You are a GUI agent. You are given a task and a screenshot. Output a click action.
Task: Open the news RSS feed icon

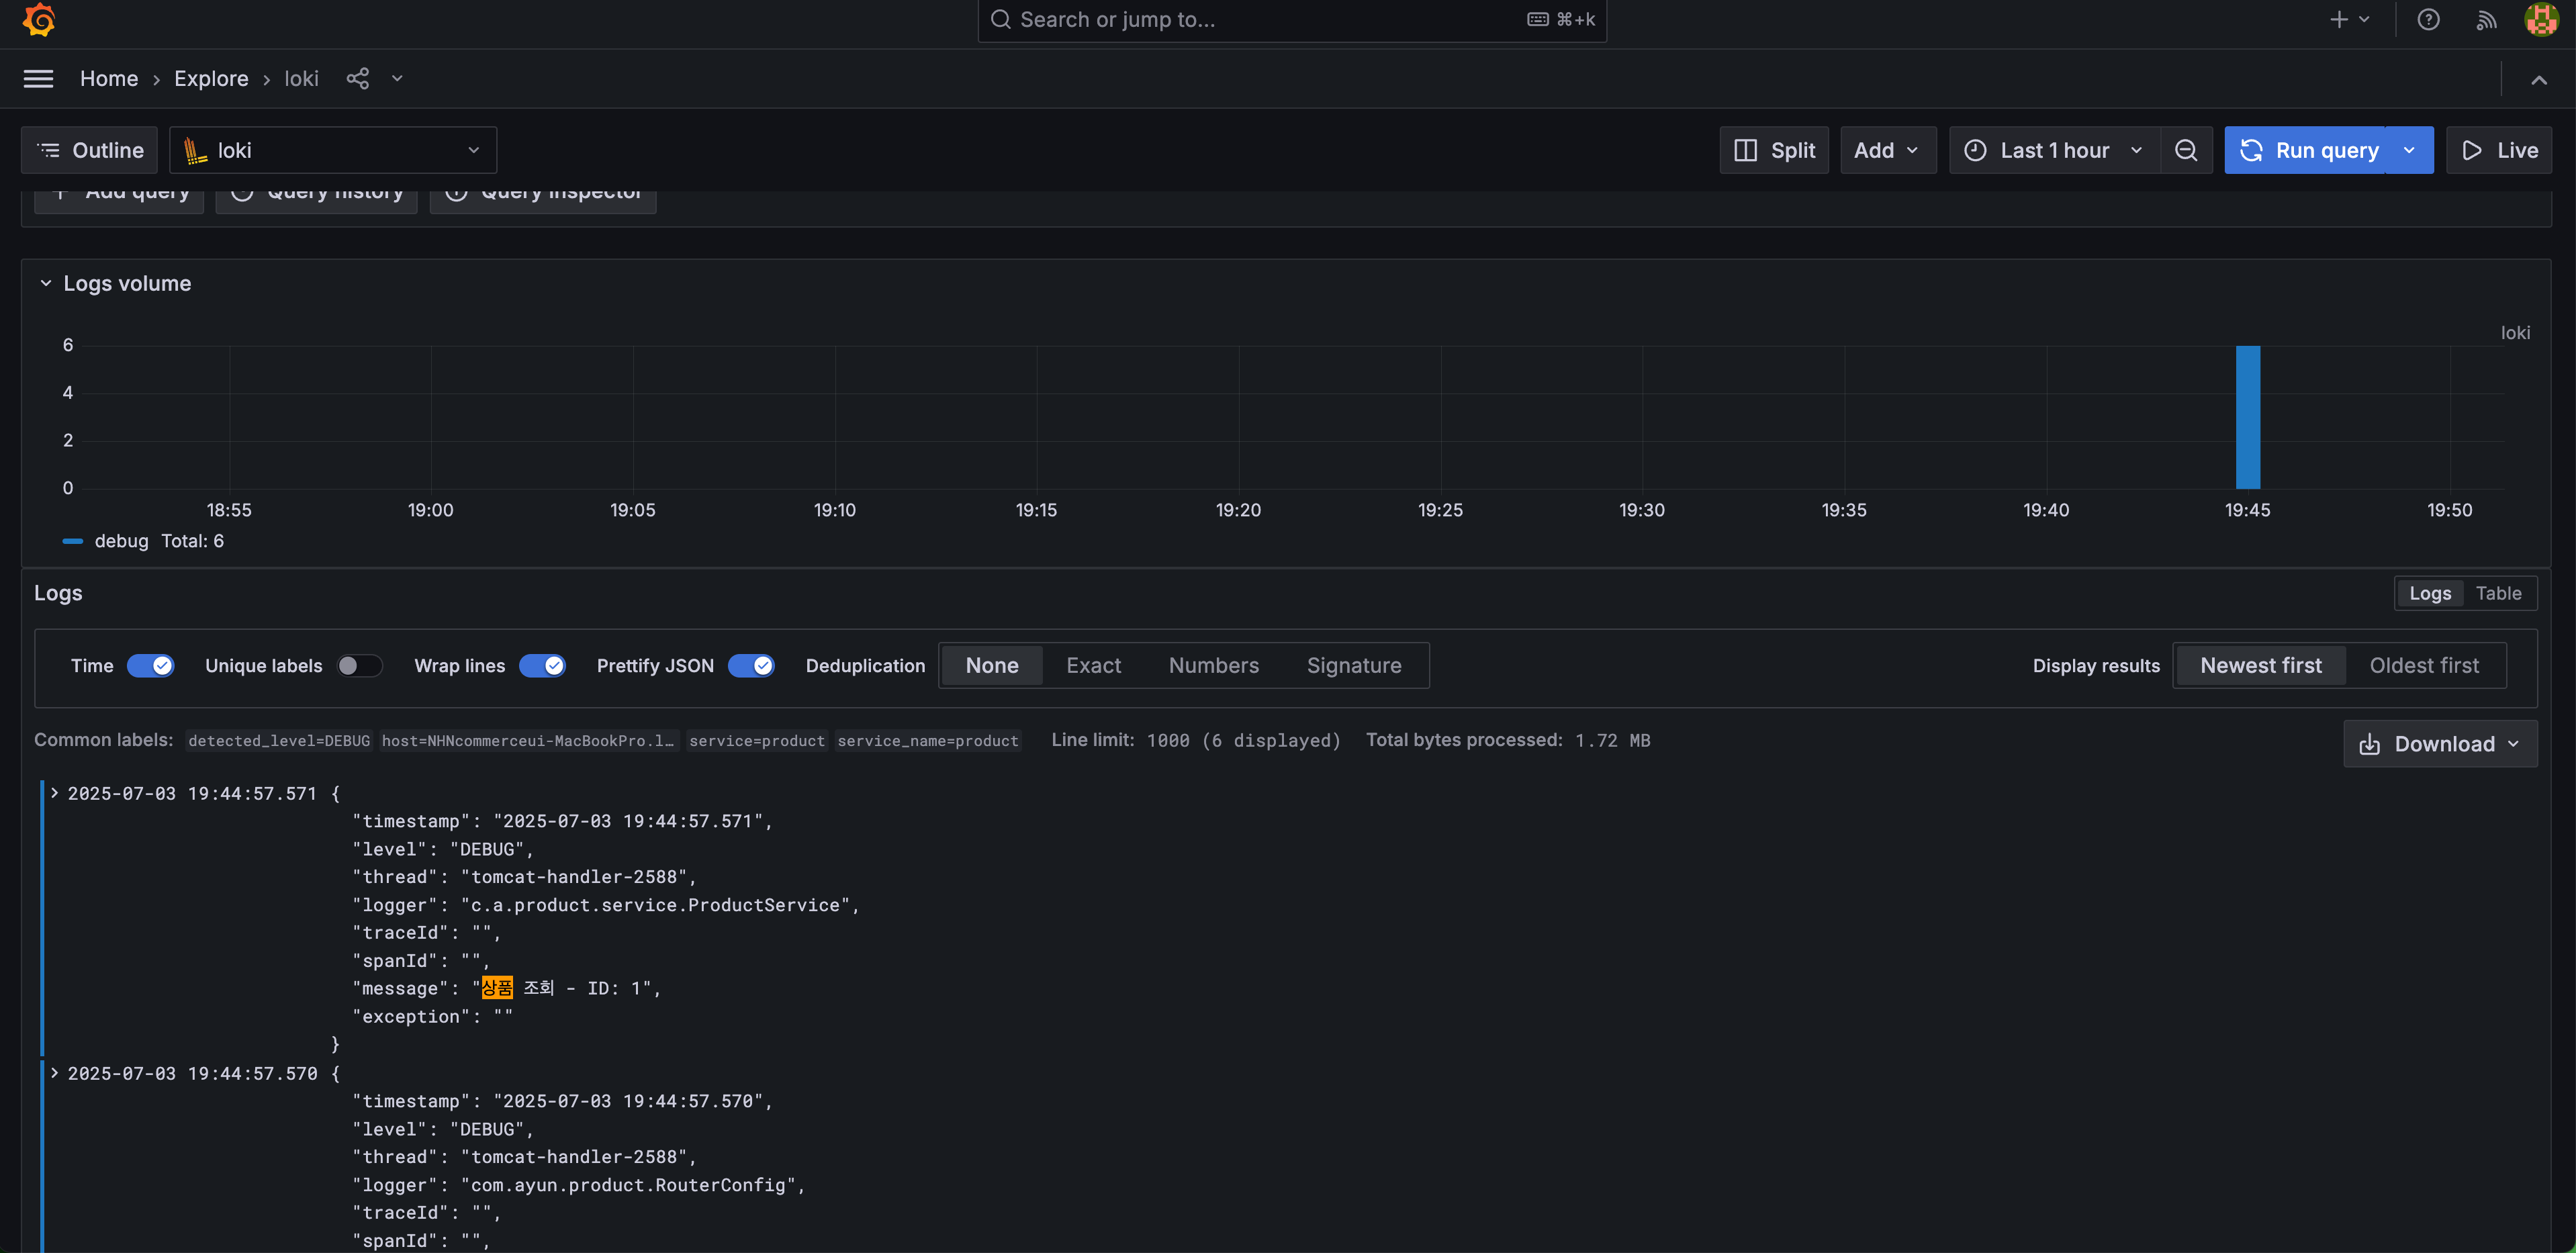coord(2486,19)
